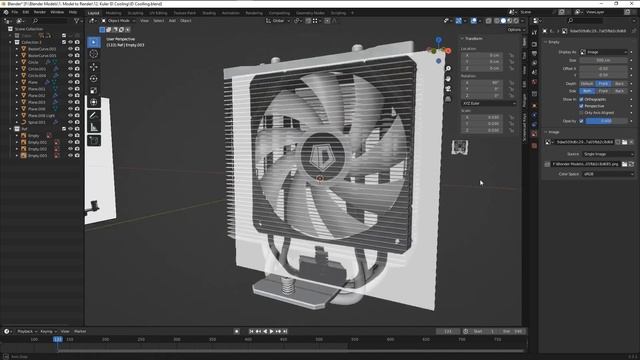The width and height of the screenshot is (640, 360).
Task: Open the Display As Image dropdown
Action: tap(604, 52)
